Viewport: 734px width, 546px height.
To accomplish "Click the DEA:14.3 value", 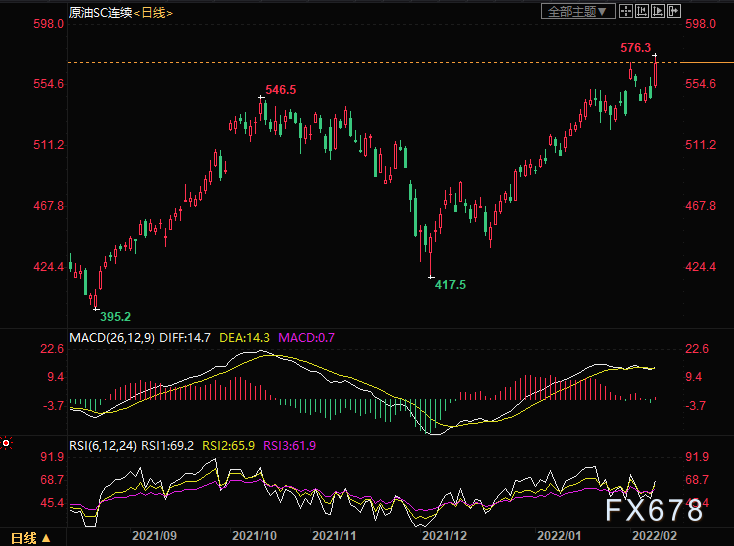I will point(244,338).
